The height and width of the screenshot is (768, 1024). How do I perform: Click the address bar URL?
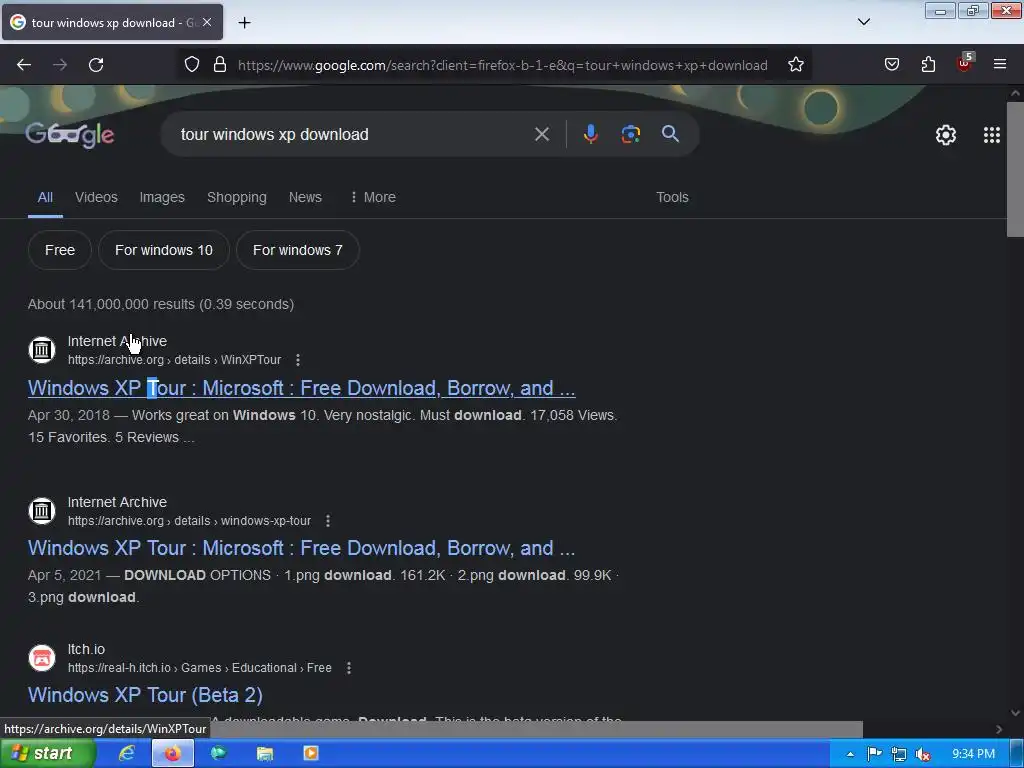pyautogui.click(x=502, y=65)
